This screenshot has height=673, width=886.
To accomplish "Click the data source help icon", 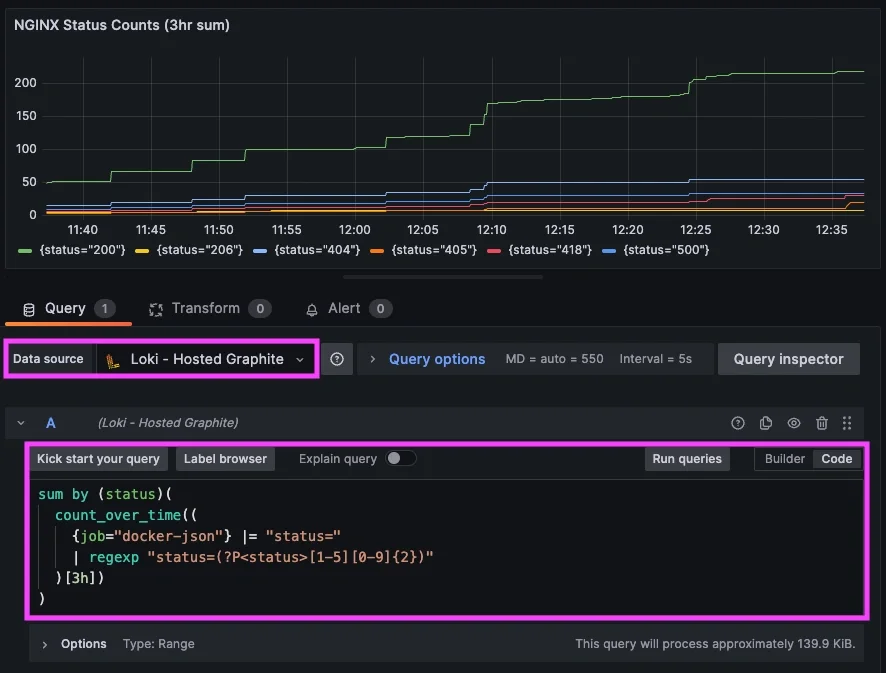I will pos(337,359).
